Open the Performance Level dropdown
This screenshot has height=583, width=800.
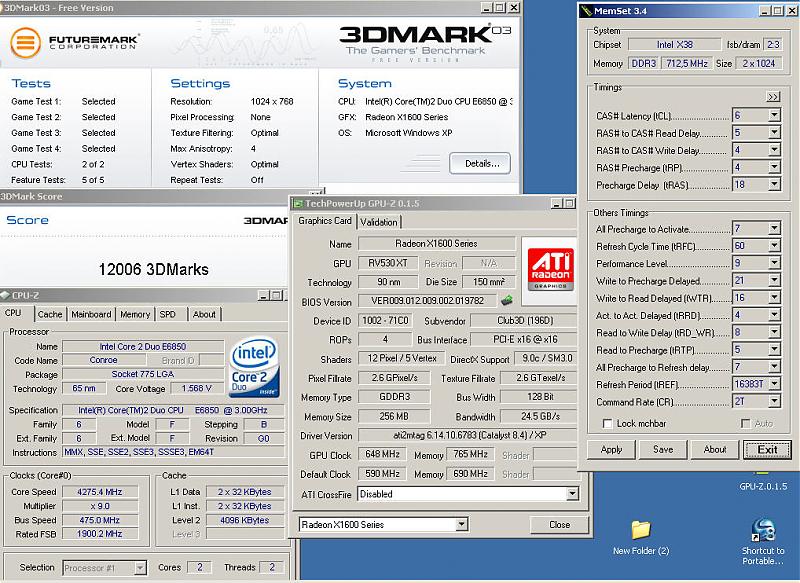tap(774, 263)
